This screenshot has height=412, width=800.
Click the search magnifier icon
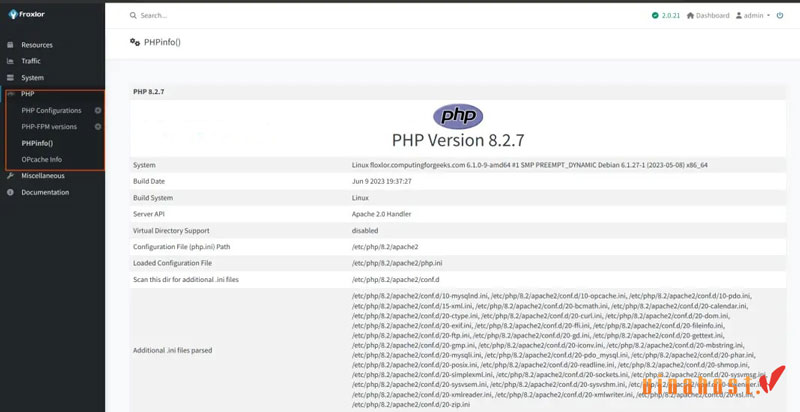click(133, 15)
